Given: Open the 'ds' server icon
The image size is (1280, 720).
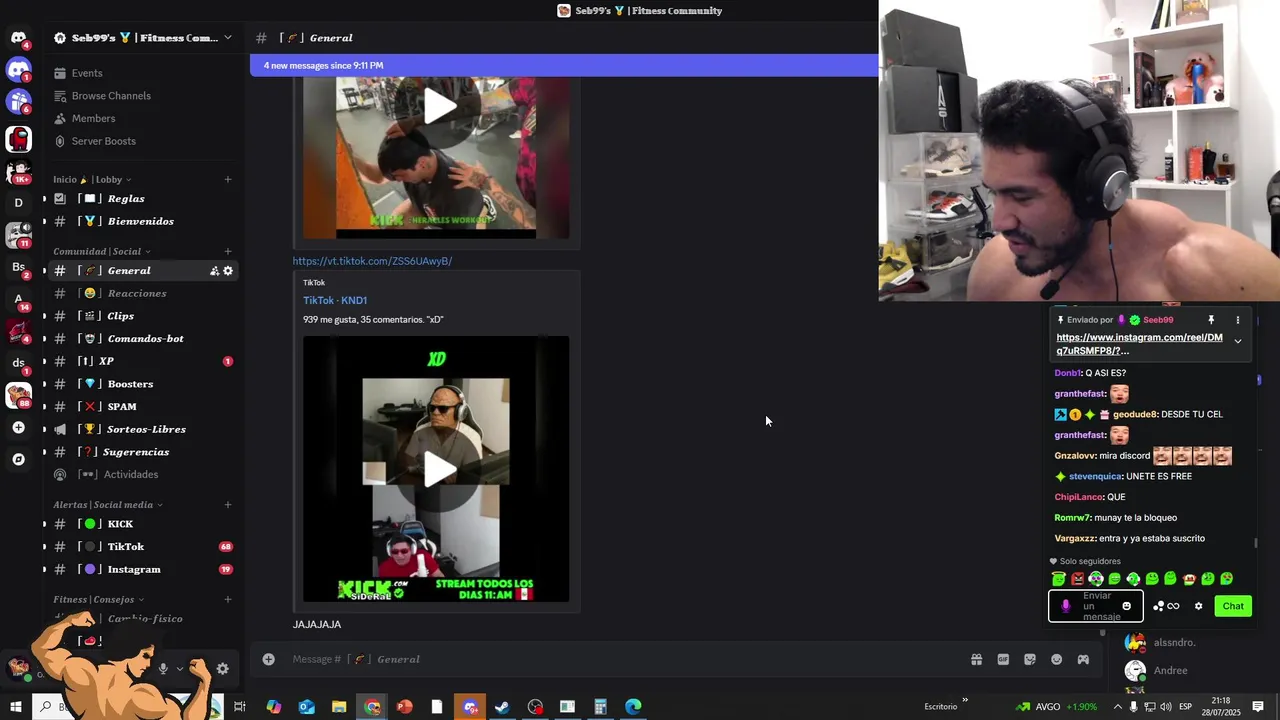Looking at the screenshot, I should pos(18,363).
